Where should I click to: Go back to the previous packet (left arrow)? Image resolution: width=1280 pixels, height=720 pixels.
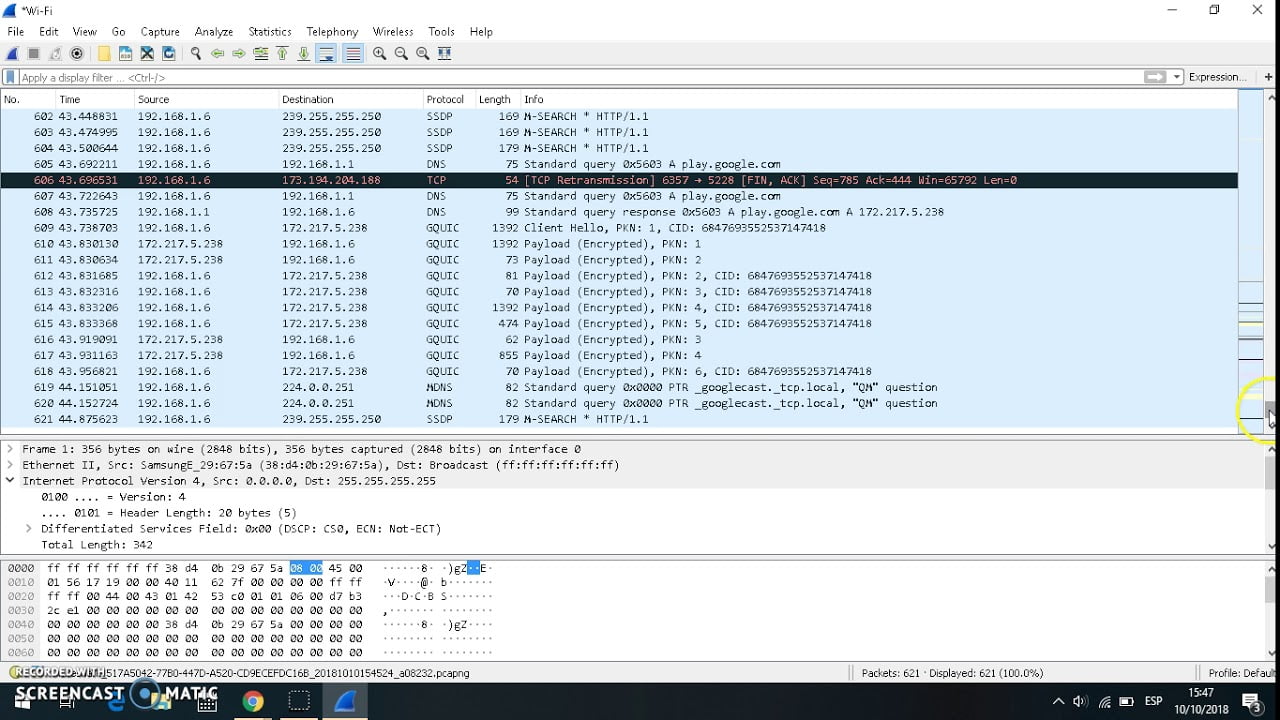[217, 54]
